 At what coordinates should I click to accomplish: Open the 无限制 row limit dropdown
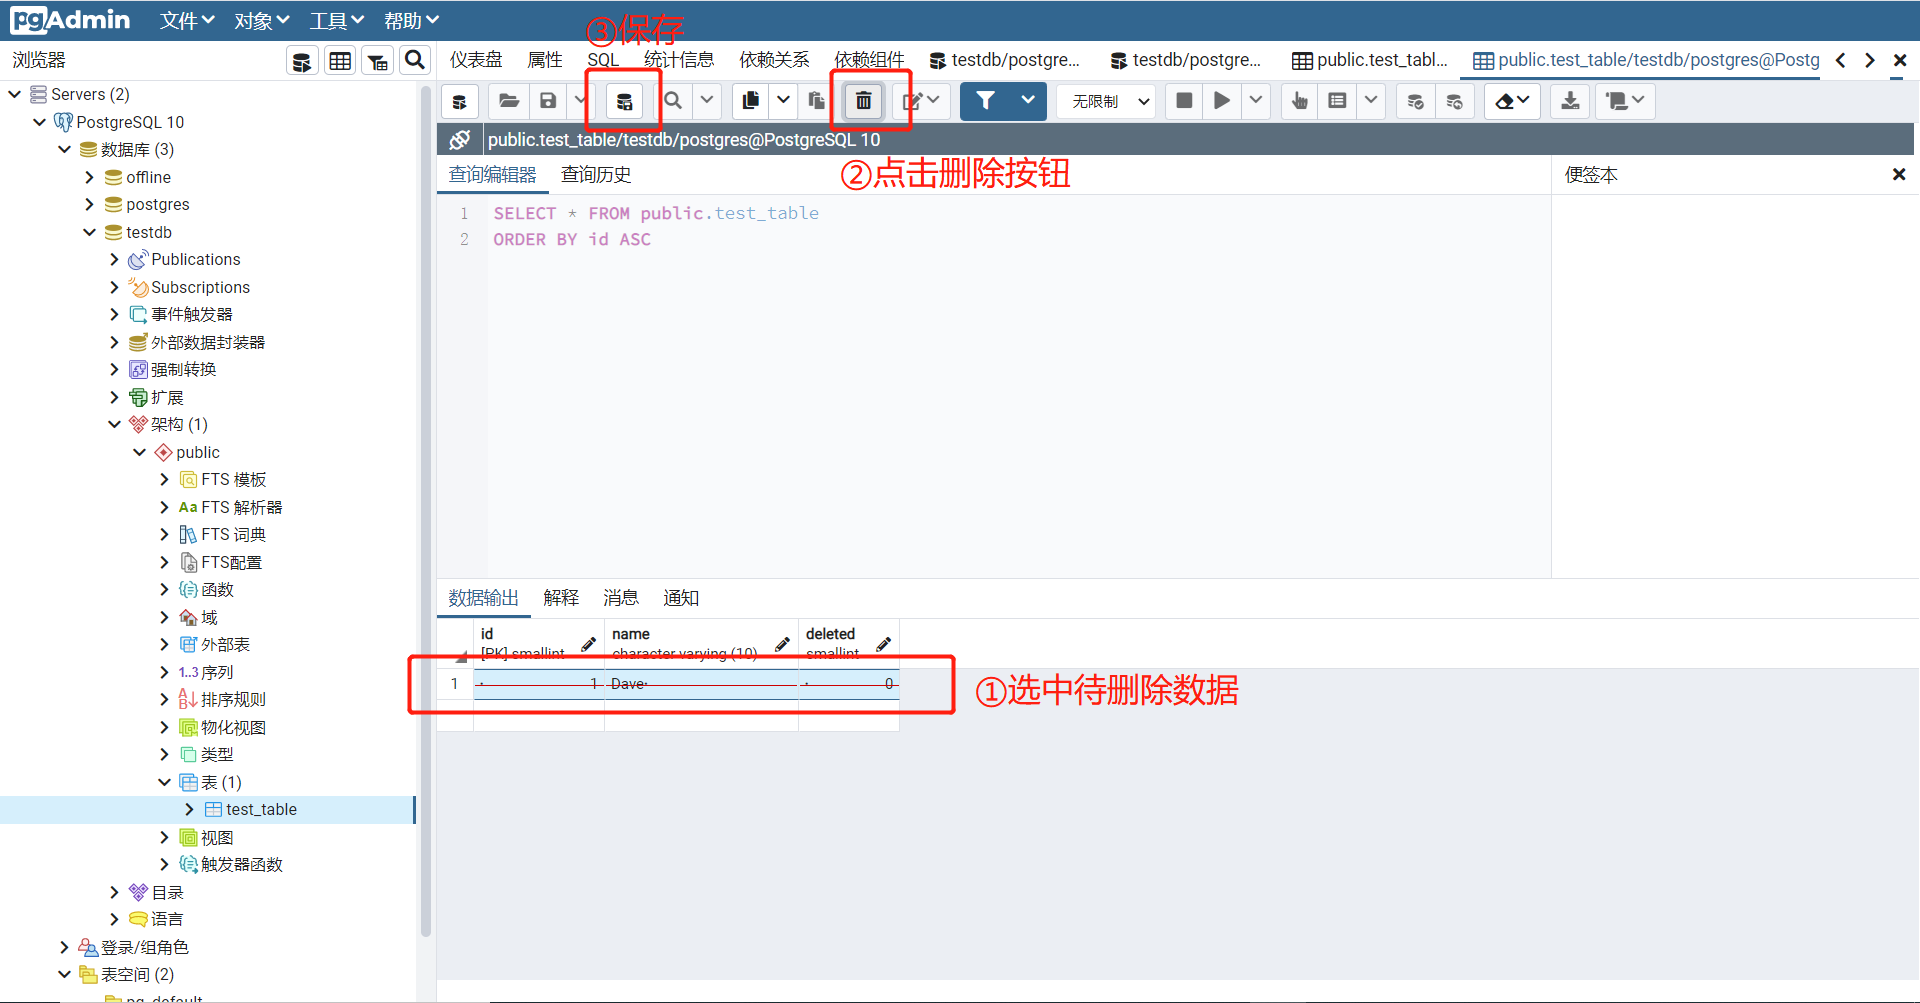(x=1105, y=101)
